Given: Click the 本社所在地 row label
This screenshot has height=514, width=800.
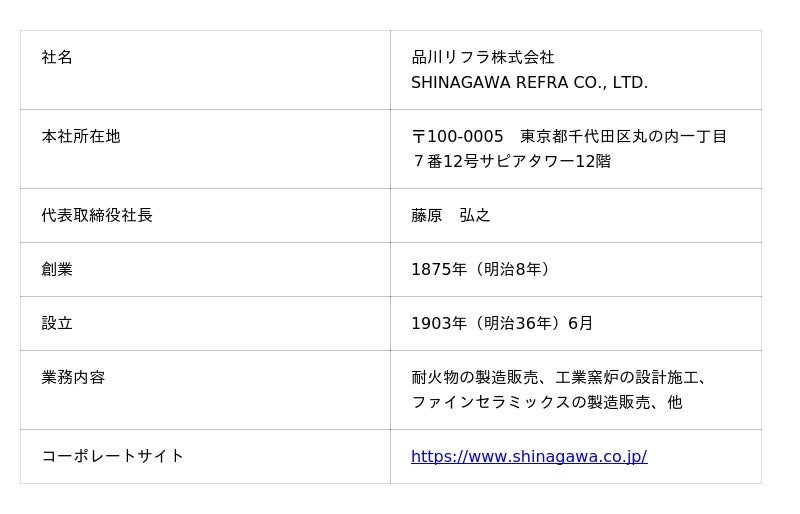Looking at the screenshot, I should tap(80, 137).
